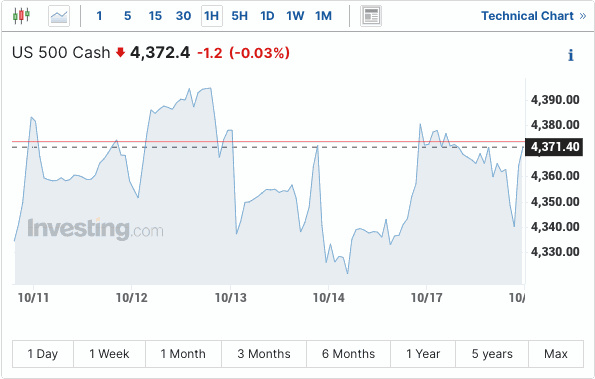Image resolution: width=595 pixels, height=379 pixels.
Task: Click the 4,390.00 axis label
Action: [555, 100]
